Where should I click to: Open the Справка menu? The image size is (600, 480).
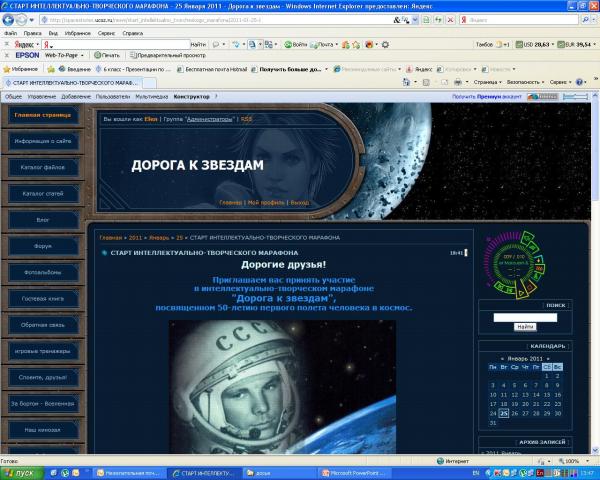click(x=132, y=33)
